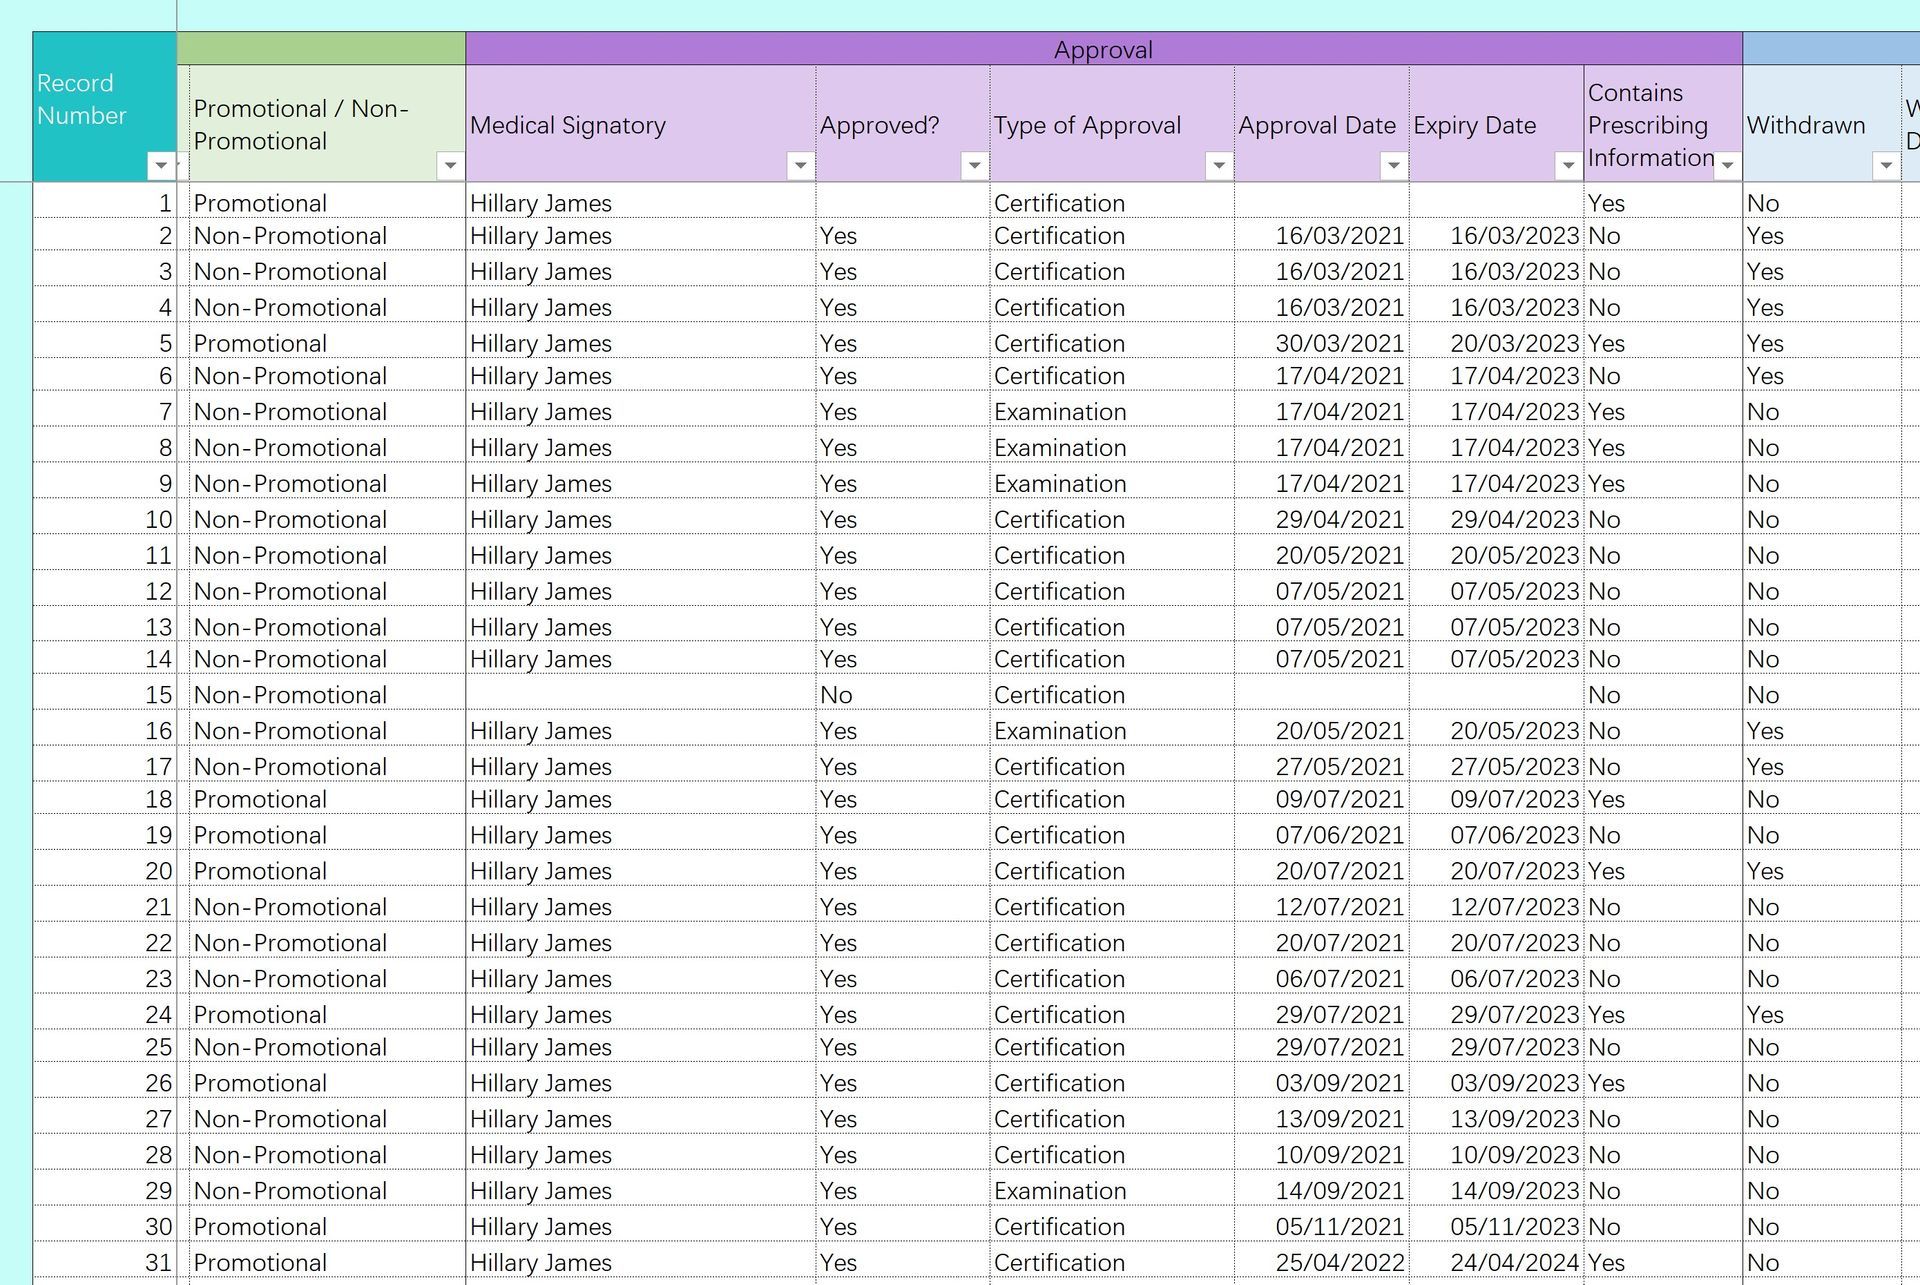Open the Promotional / Non-Promotional filter dropdown

point(450,165)
